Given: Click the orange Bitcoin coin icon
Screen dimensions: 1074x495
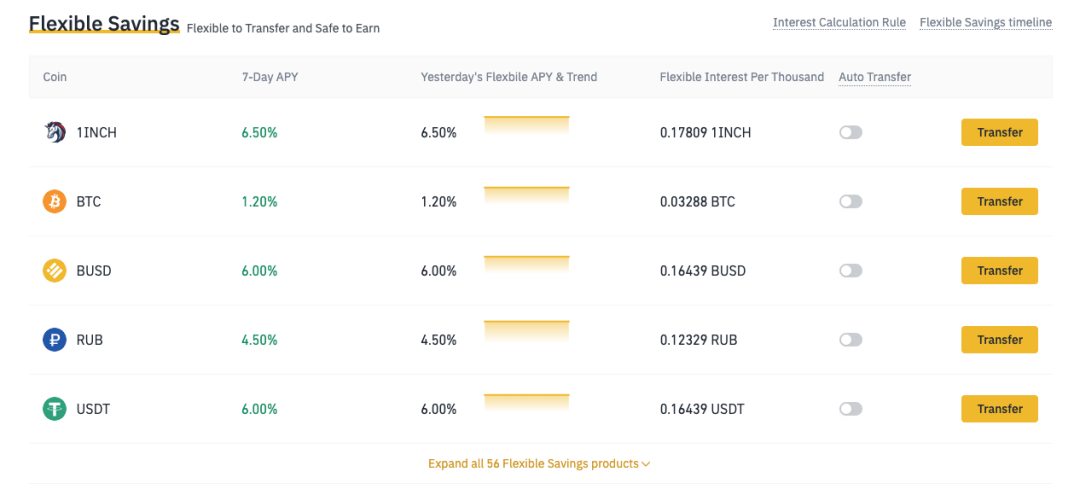Looking at the screenshot, I should (55, 201).
